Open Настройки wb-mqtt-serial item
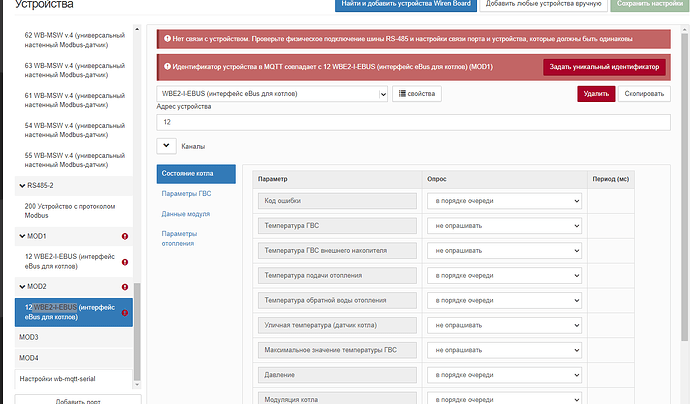This screenshot has height=404, width=690. (74, 379)
